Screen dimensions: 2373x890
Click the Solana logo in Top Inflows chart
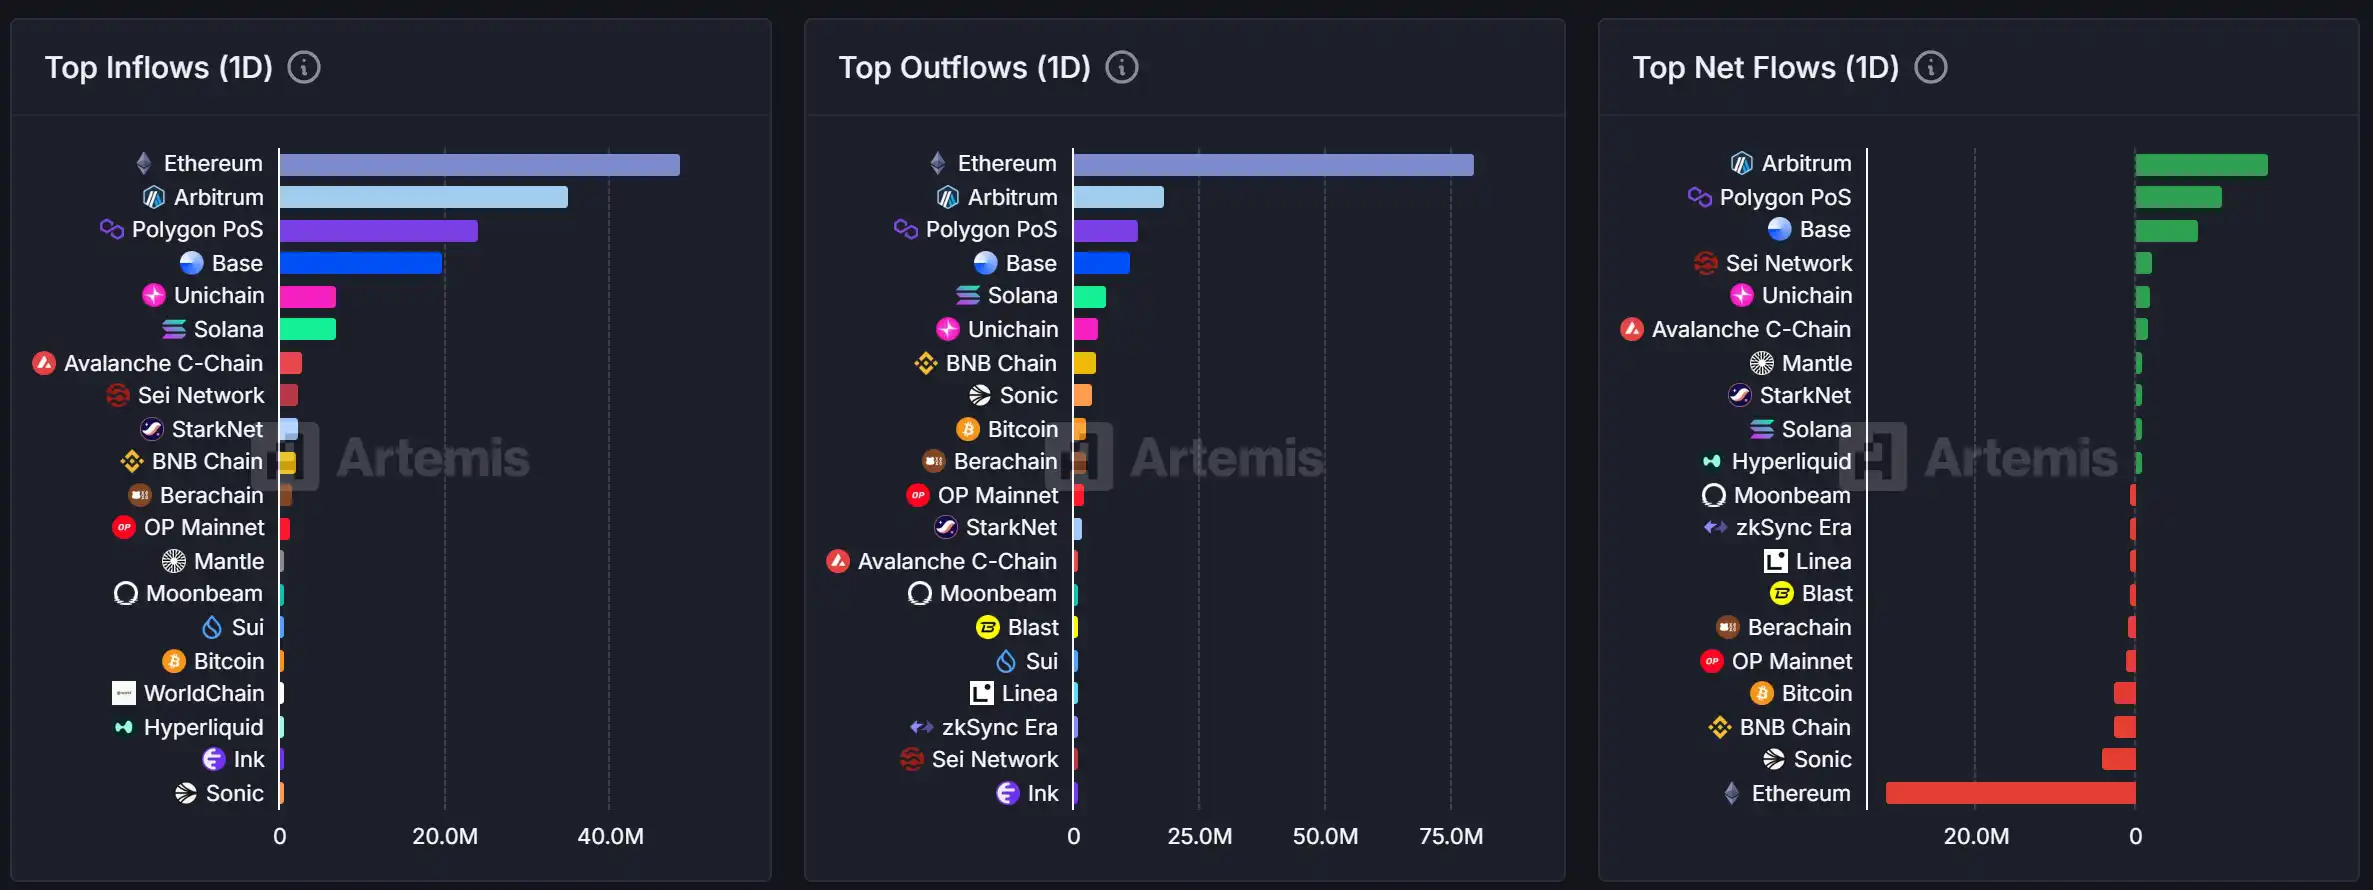(174, 329)
